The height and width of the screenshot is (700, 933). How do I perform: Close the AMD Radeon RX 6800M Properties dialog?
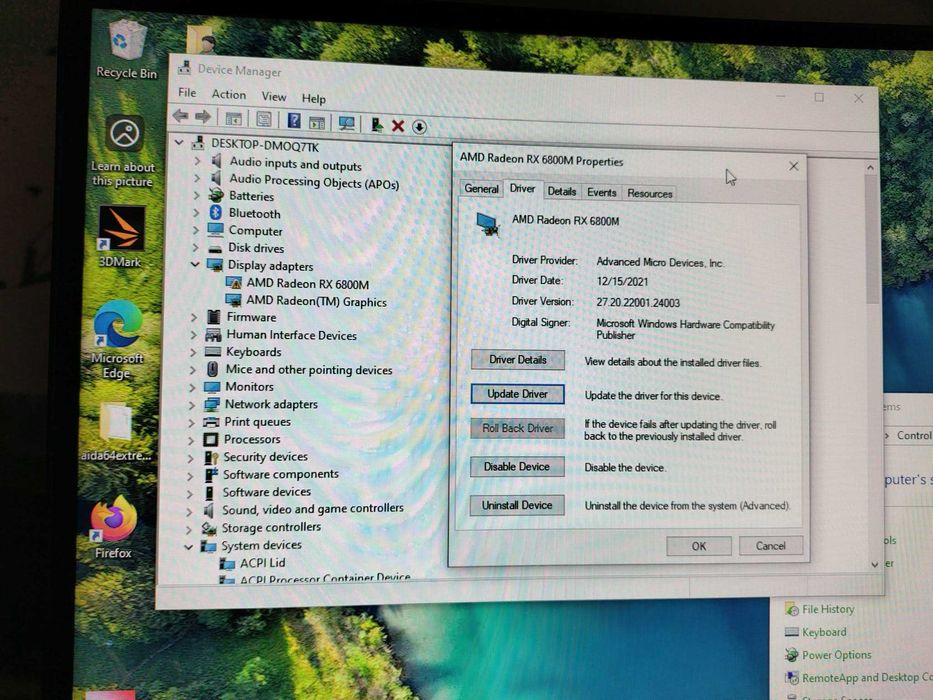click(794, 166)
